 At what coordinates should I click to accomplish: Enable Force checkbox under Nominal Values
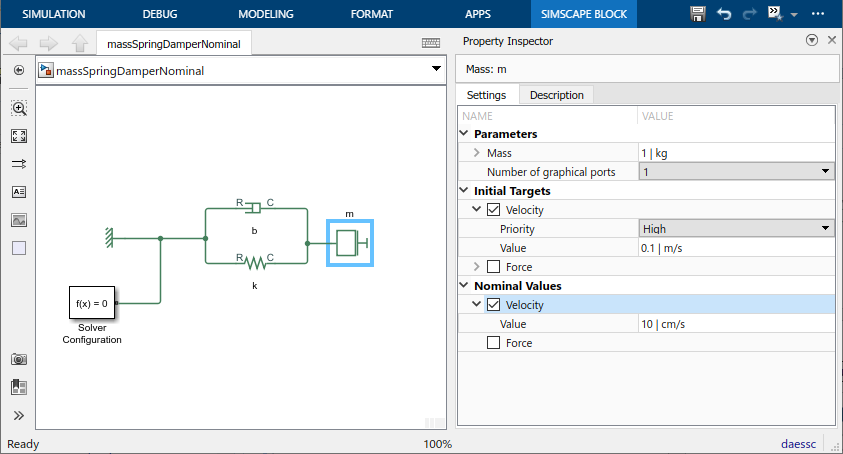click(x=494, y=343)
